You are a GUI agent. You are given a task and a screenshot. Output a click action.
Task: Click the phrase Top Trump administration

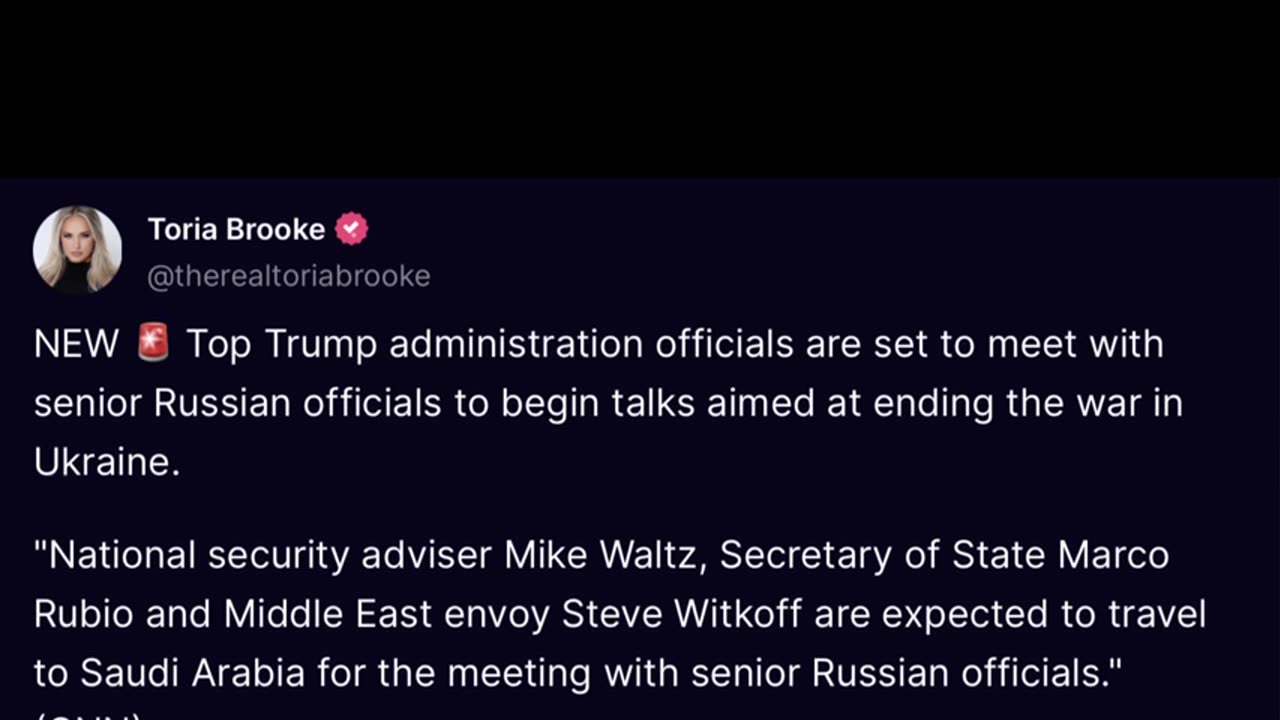tap(415, 344)
